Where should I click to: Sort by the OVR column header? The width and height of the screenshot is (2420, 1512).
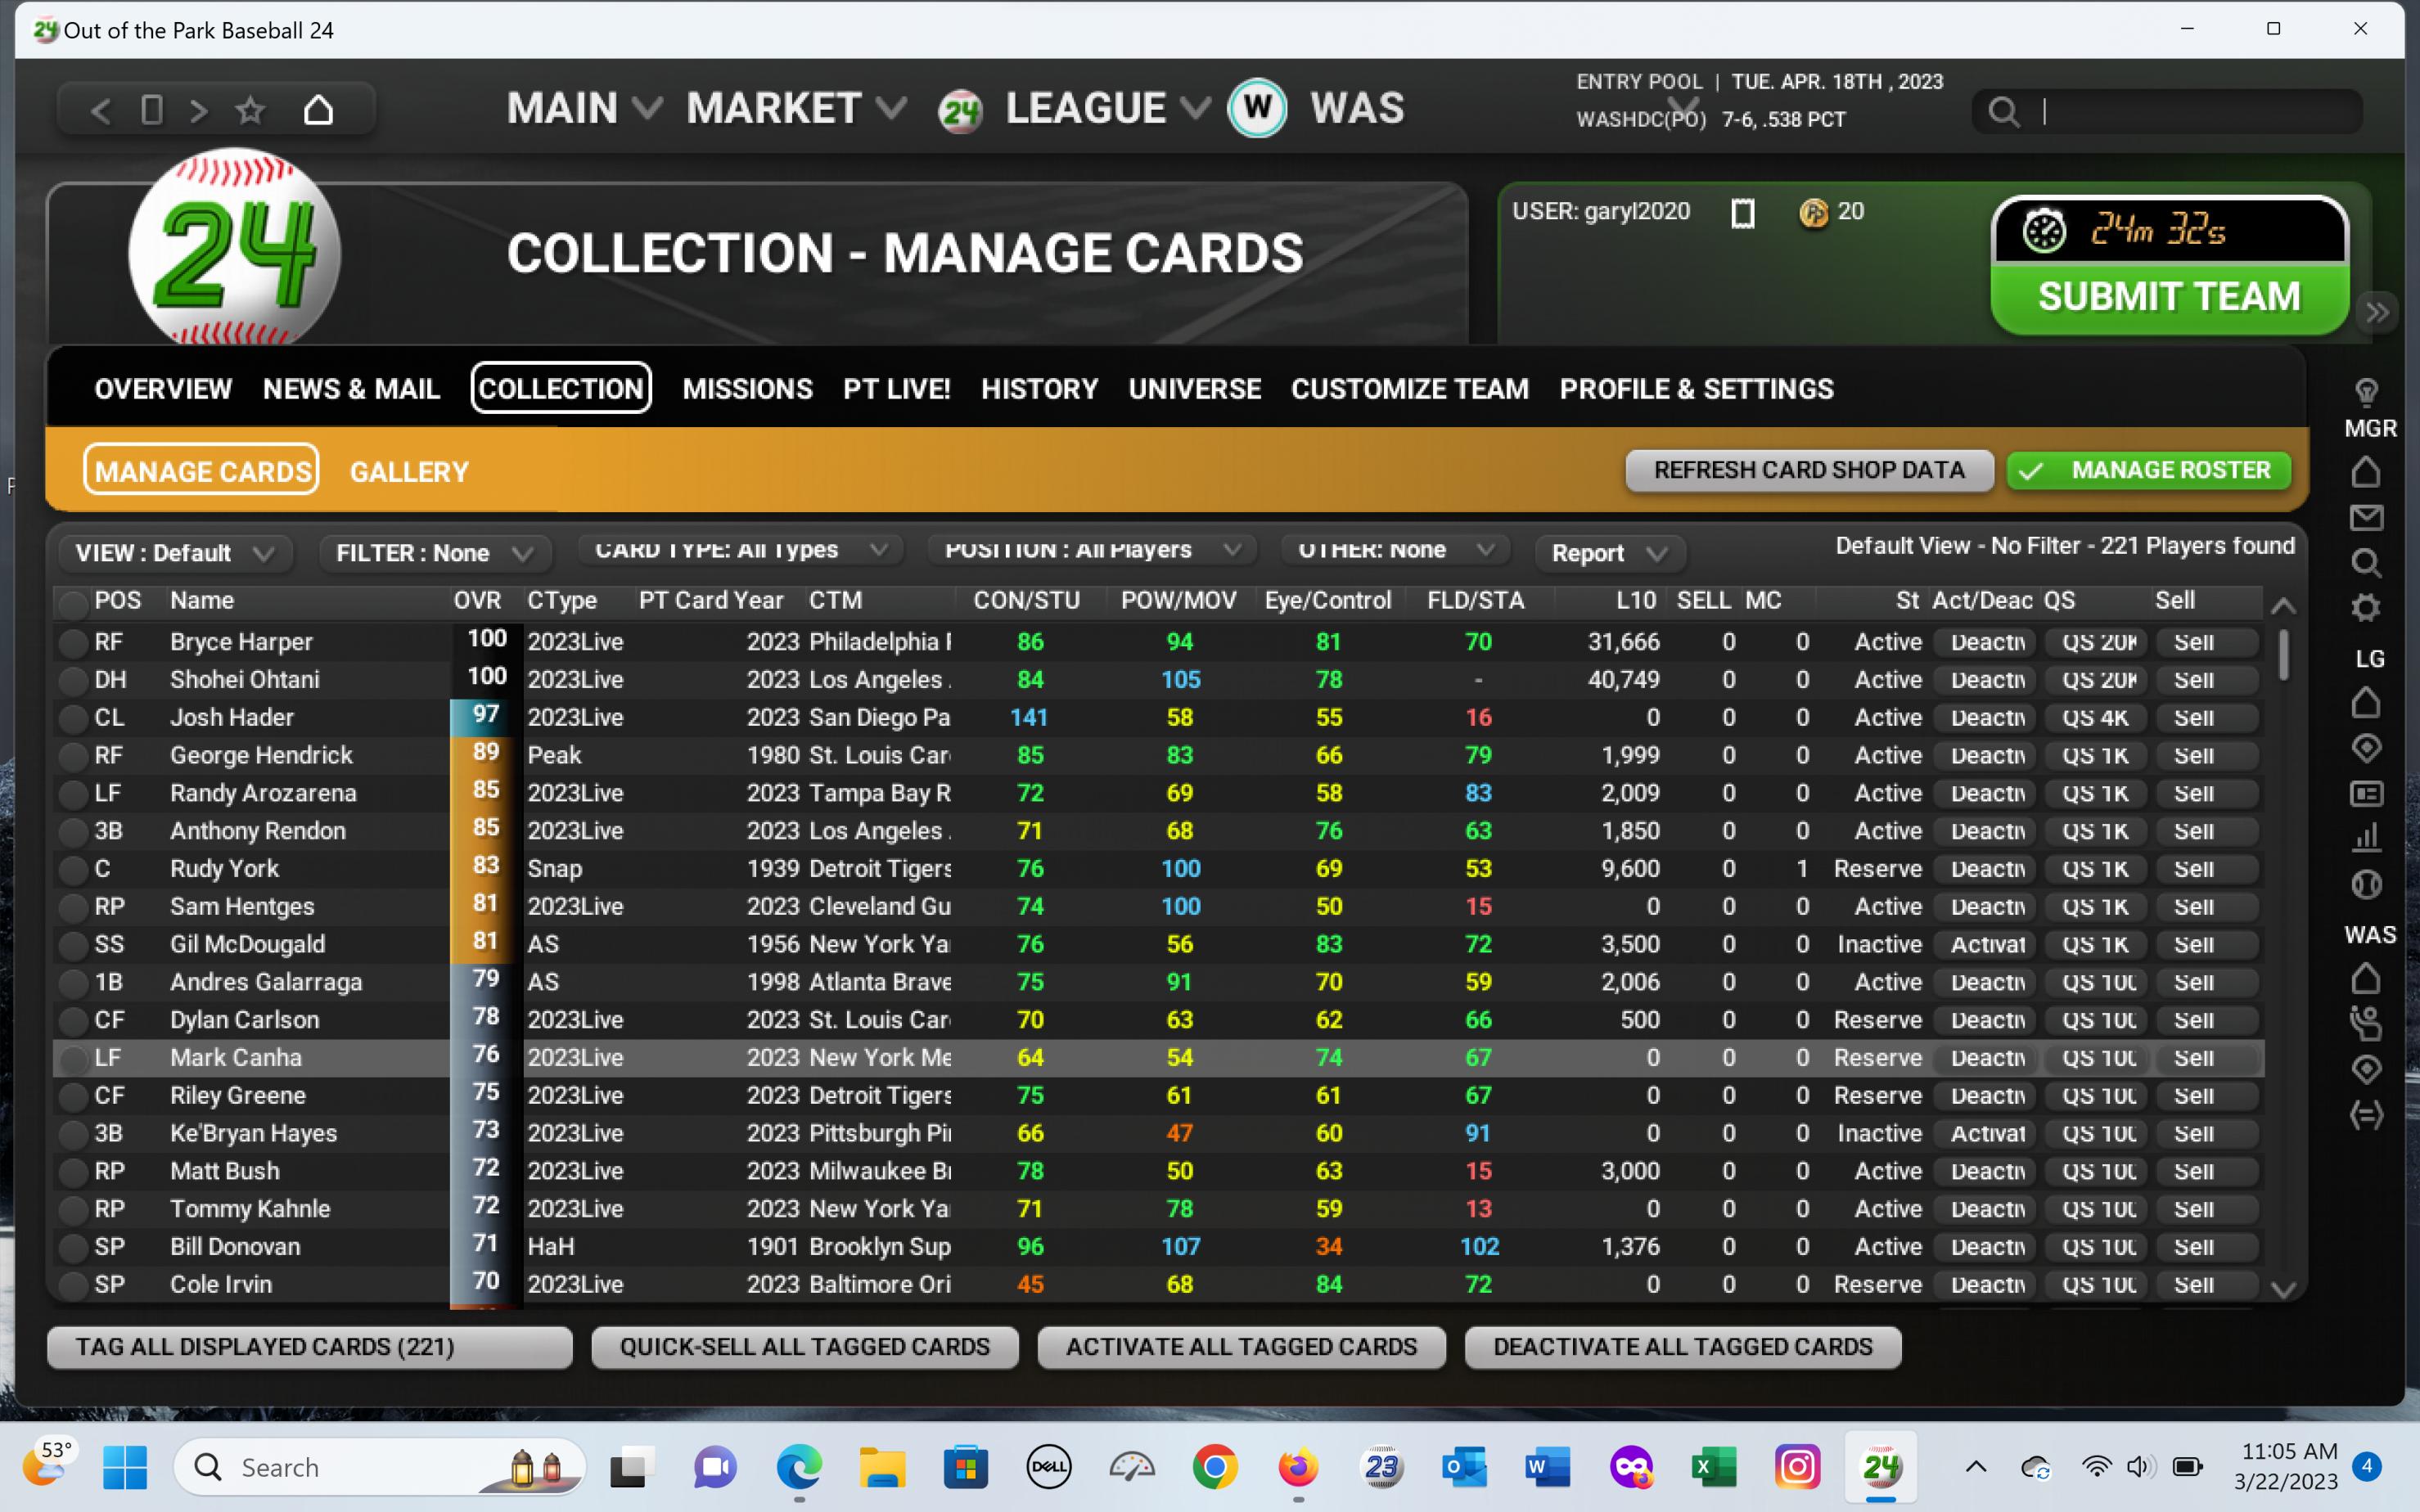pyautogui.click(x=477, y=601)
